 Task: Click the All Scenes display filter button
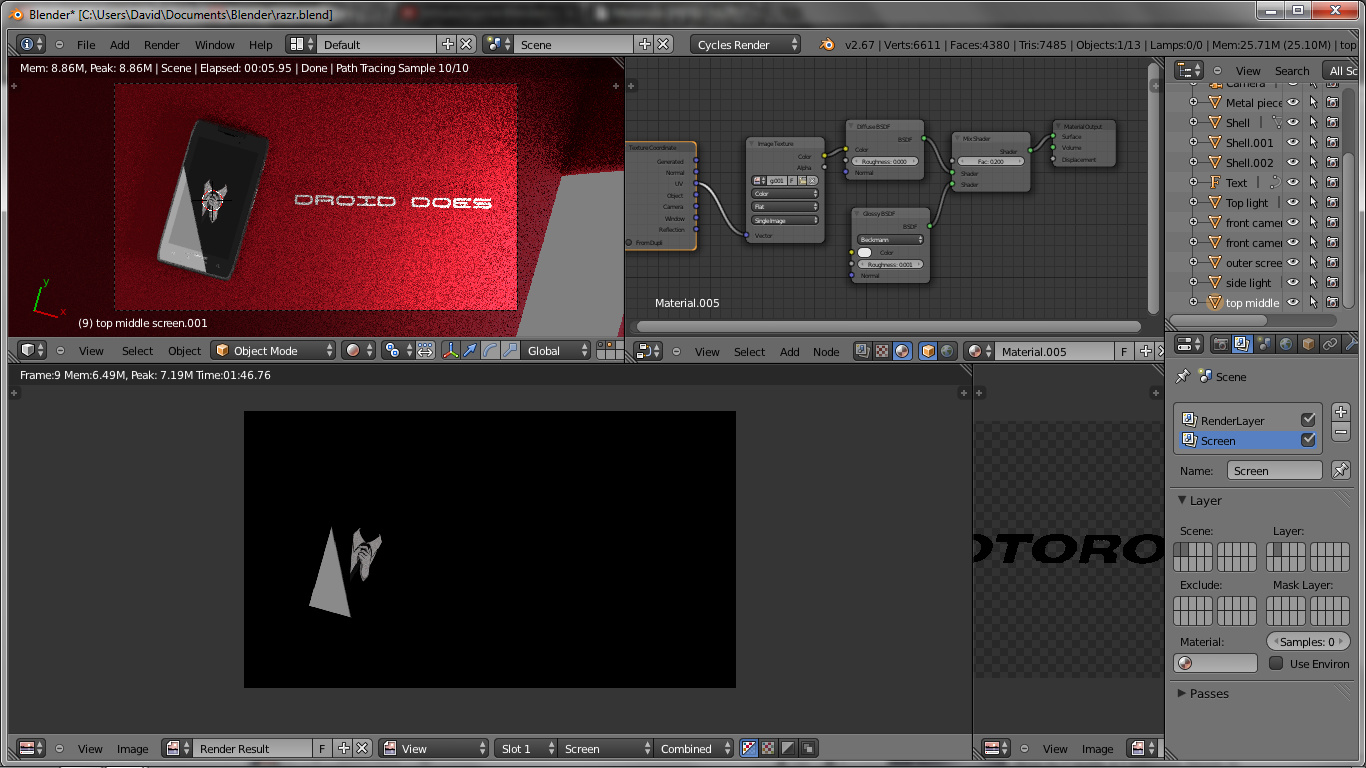click(x=1341, y=70)
